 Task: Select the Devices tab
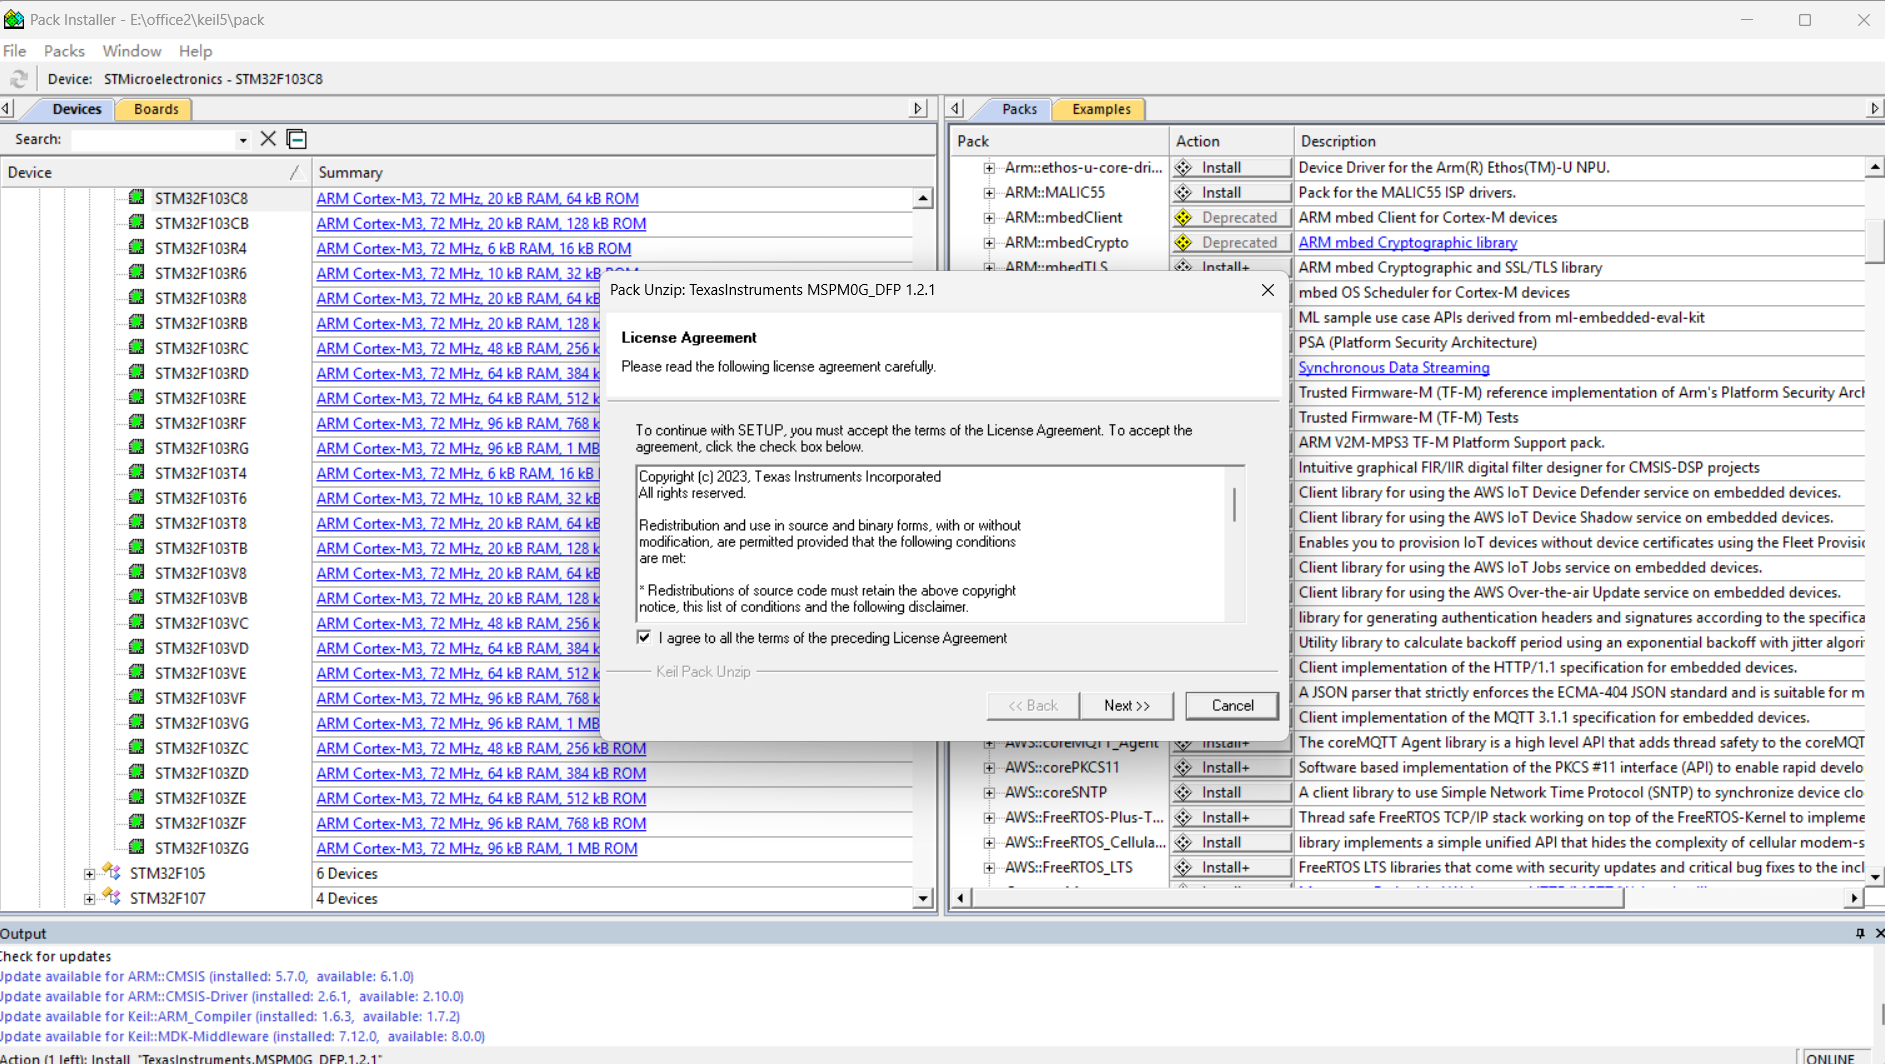point(76,109)
